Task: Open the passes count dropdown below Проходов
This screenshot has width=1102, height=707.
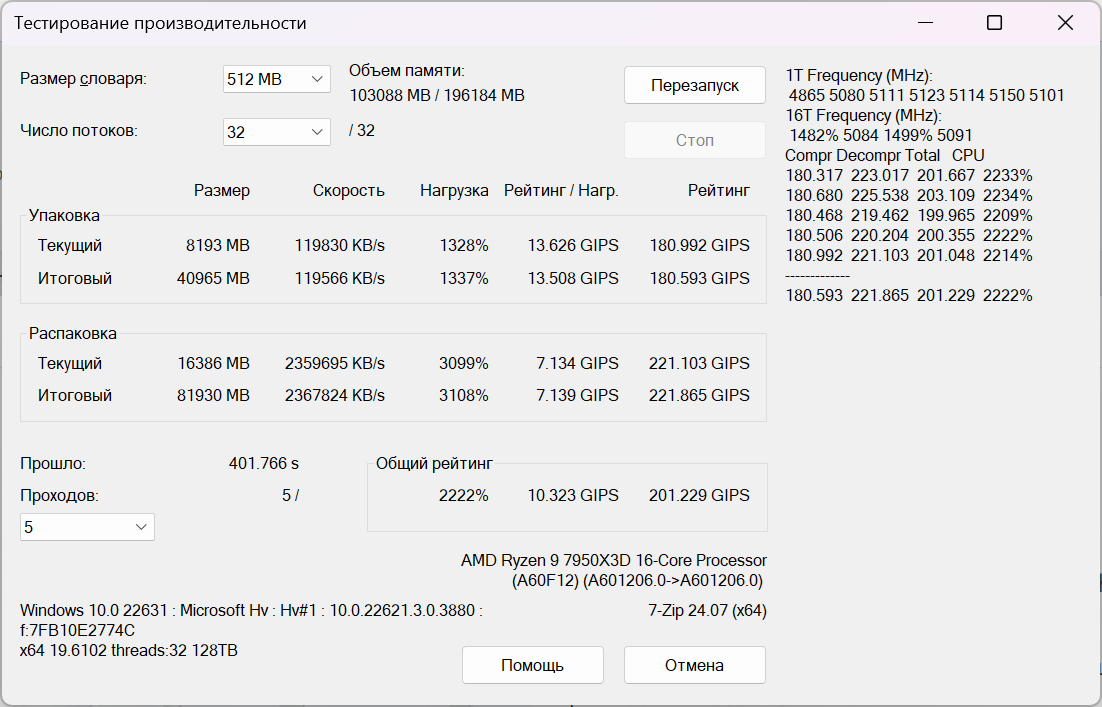Action: [x=87, y=527]
